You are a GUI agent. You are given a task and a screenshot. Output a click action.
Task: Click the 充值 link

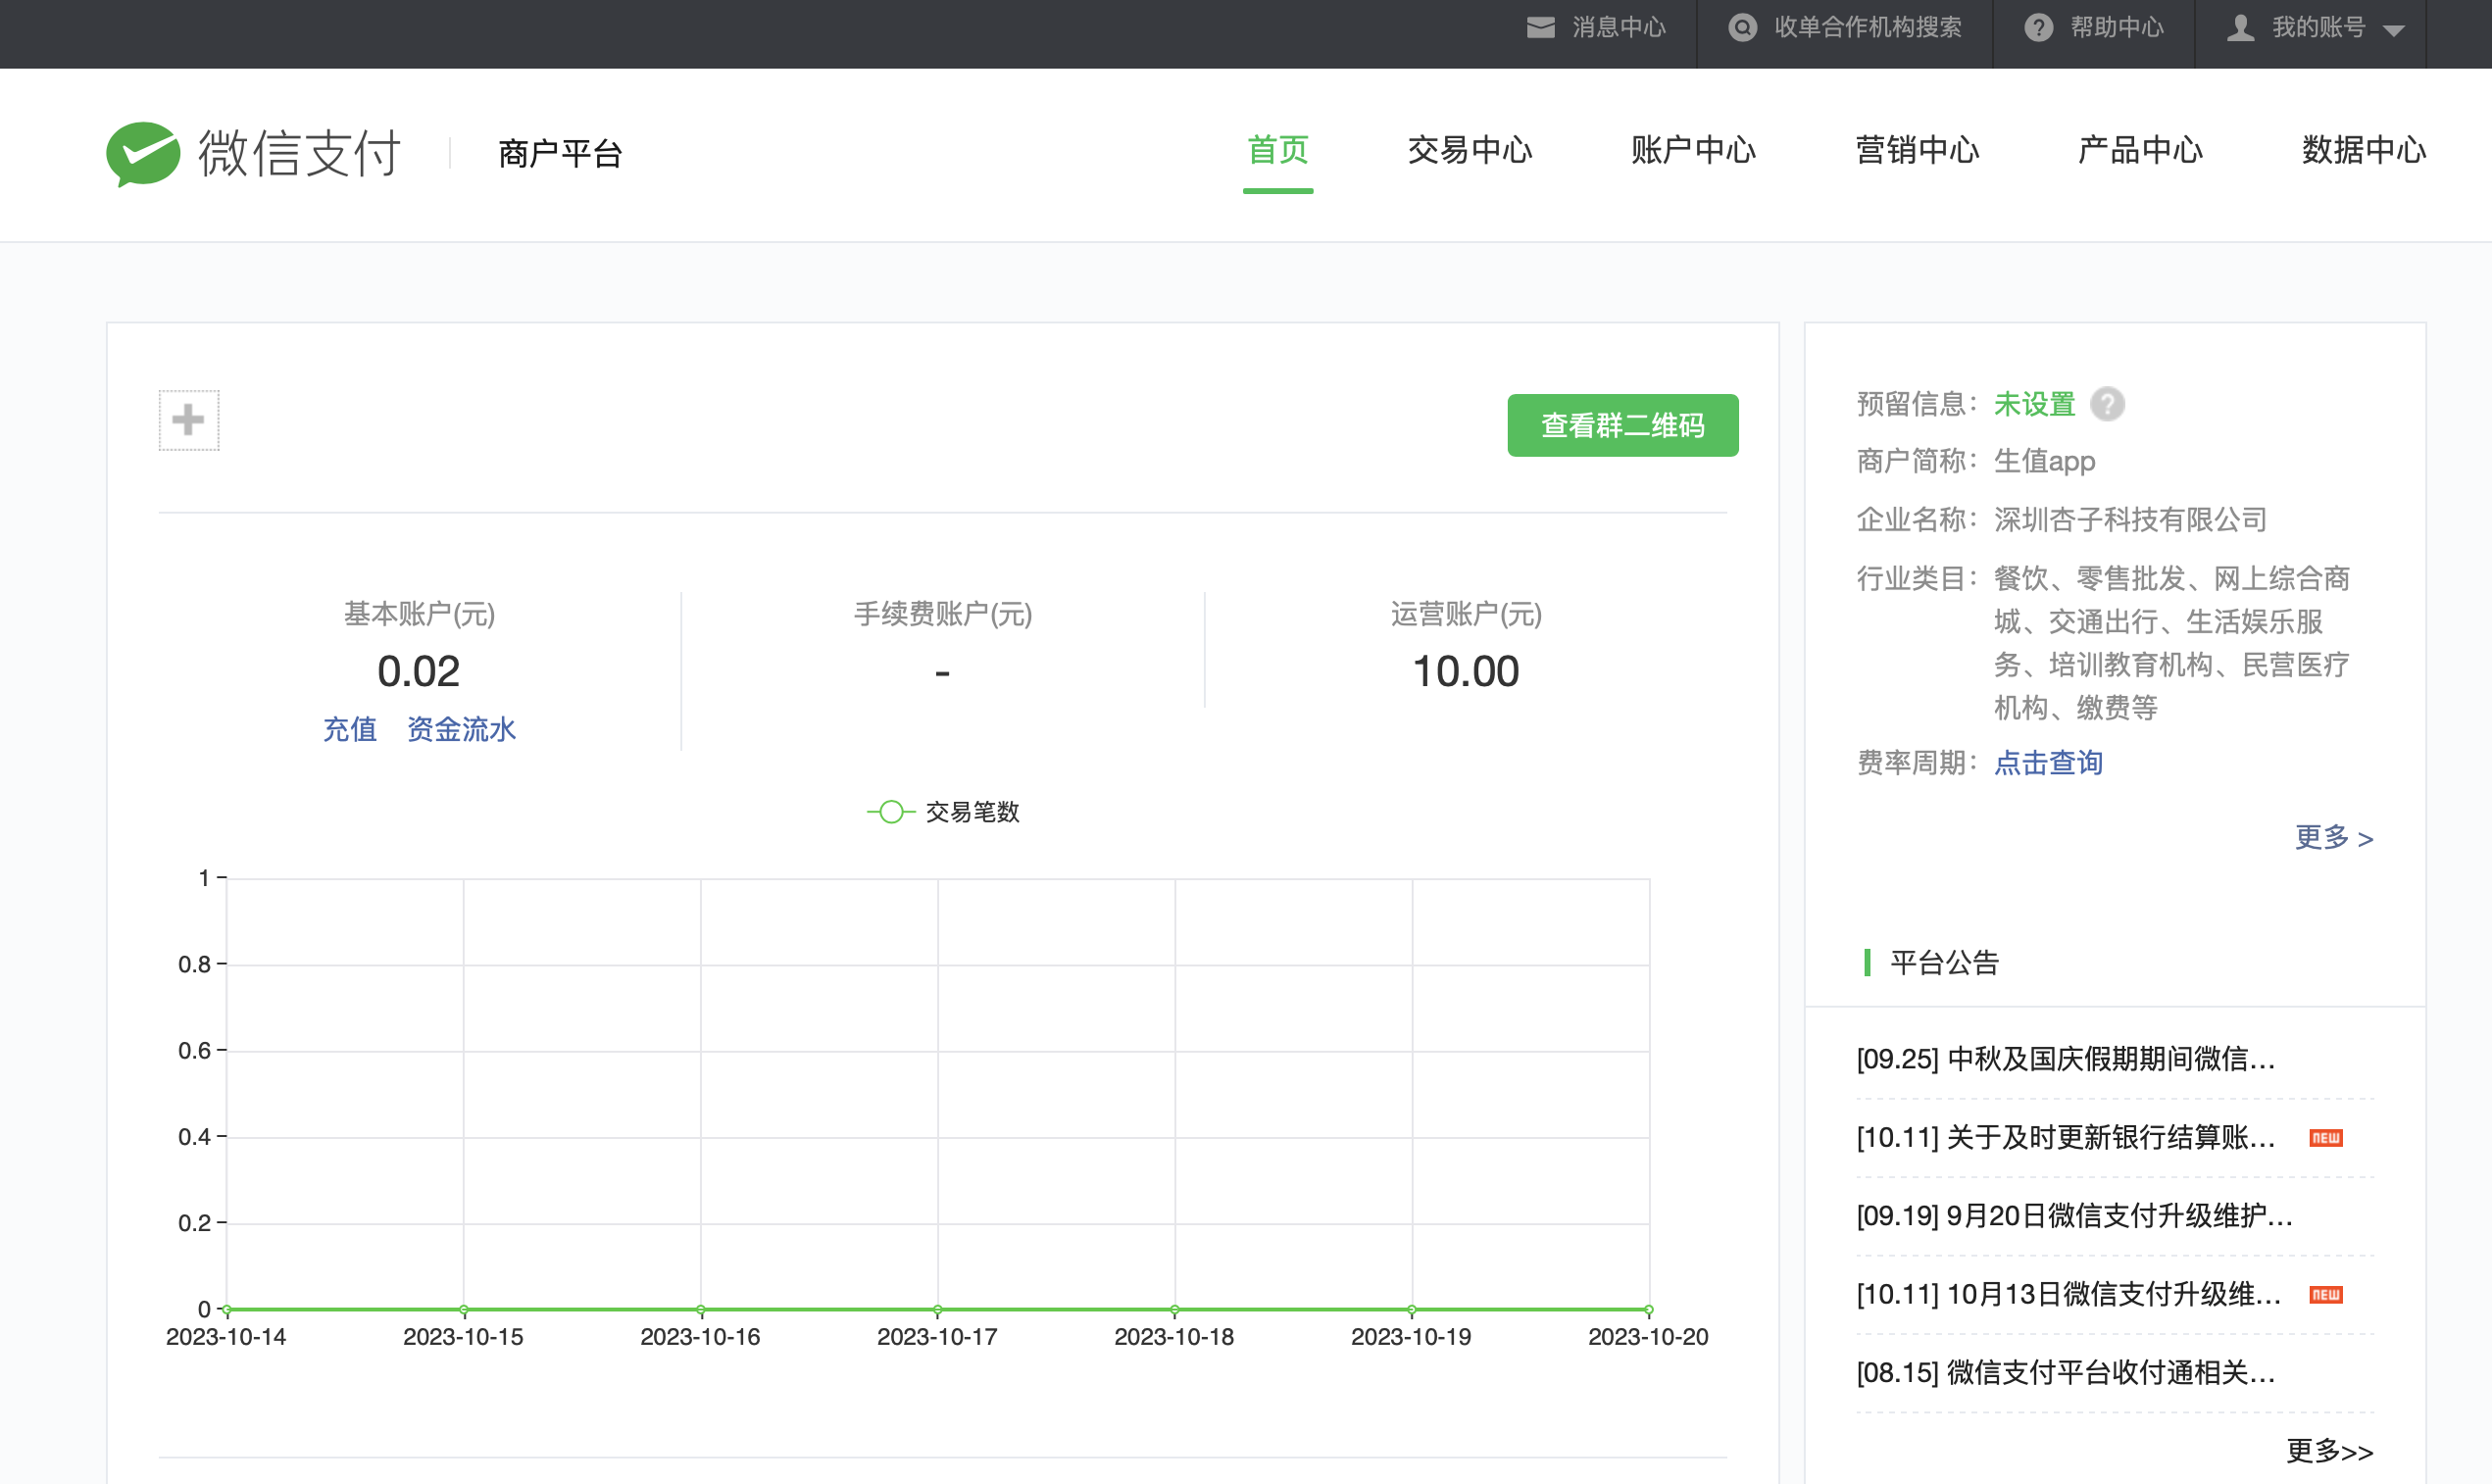350,729
